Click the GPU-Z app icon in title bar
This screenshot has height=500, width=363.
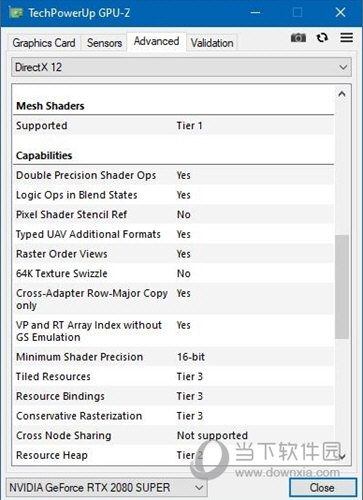[16, 13]
